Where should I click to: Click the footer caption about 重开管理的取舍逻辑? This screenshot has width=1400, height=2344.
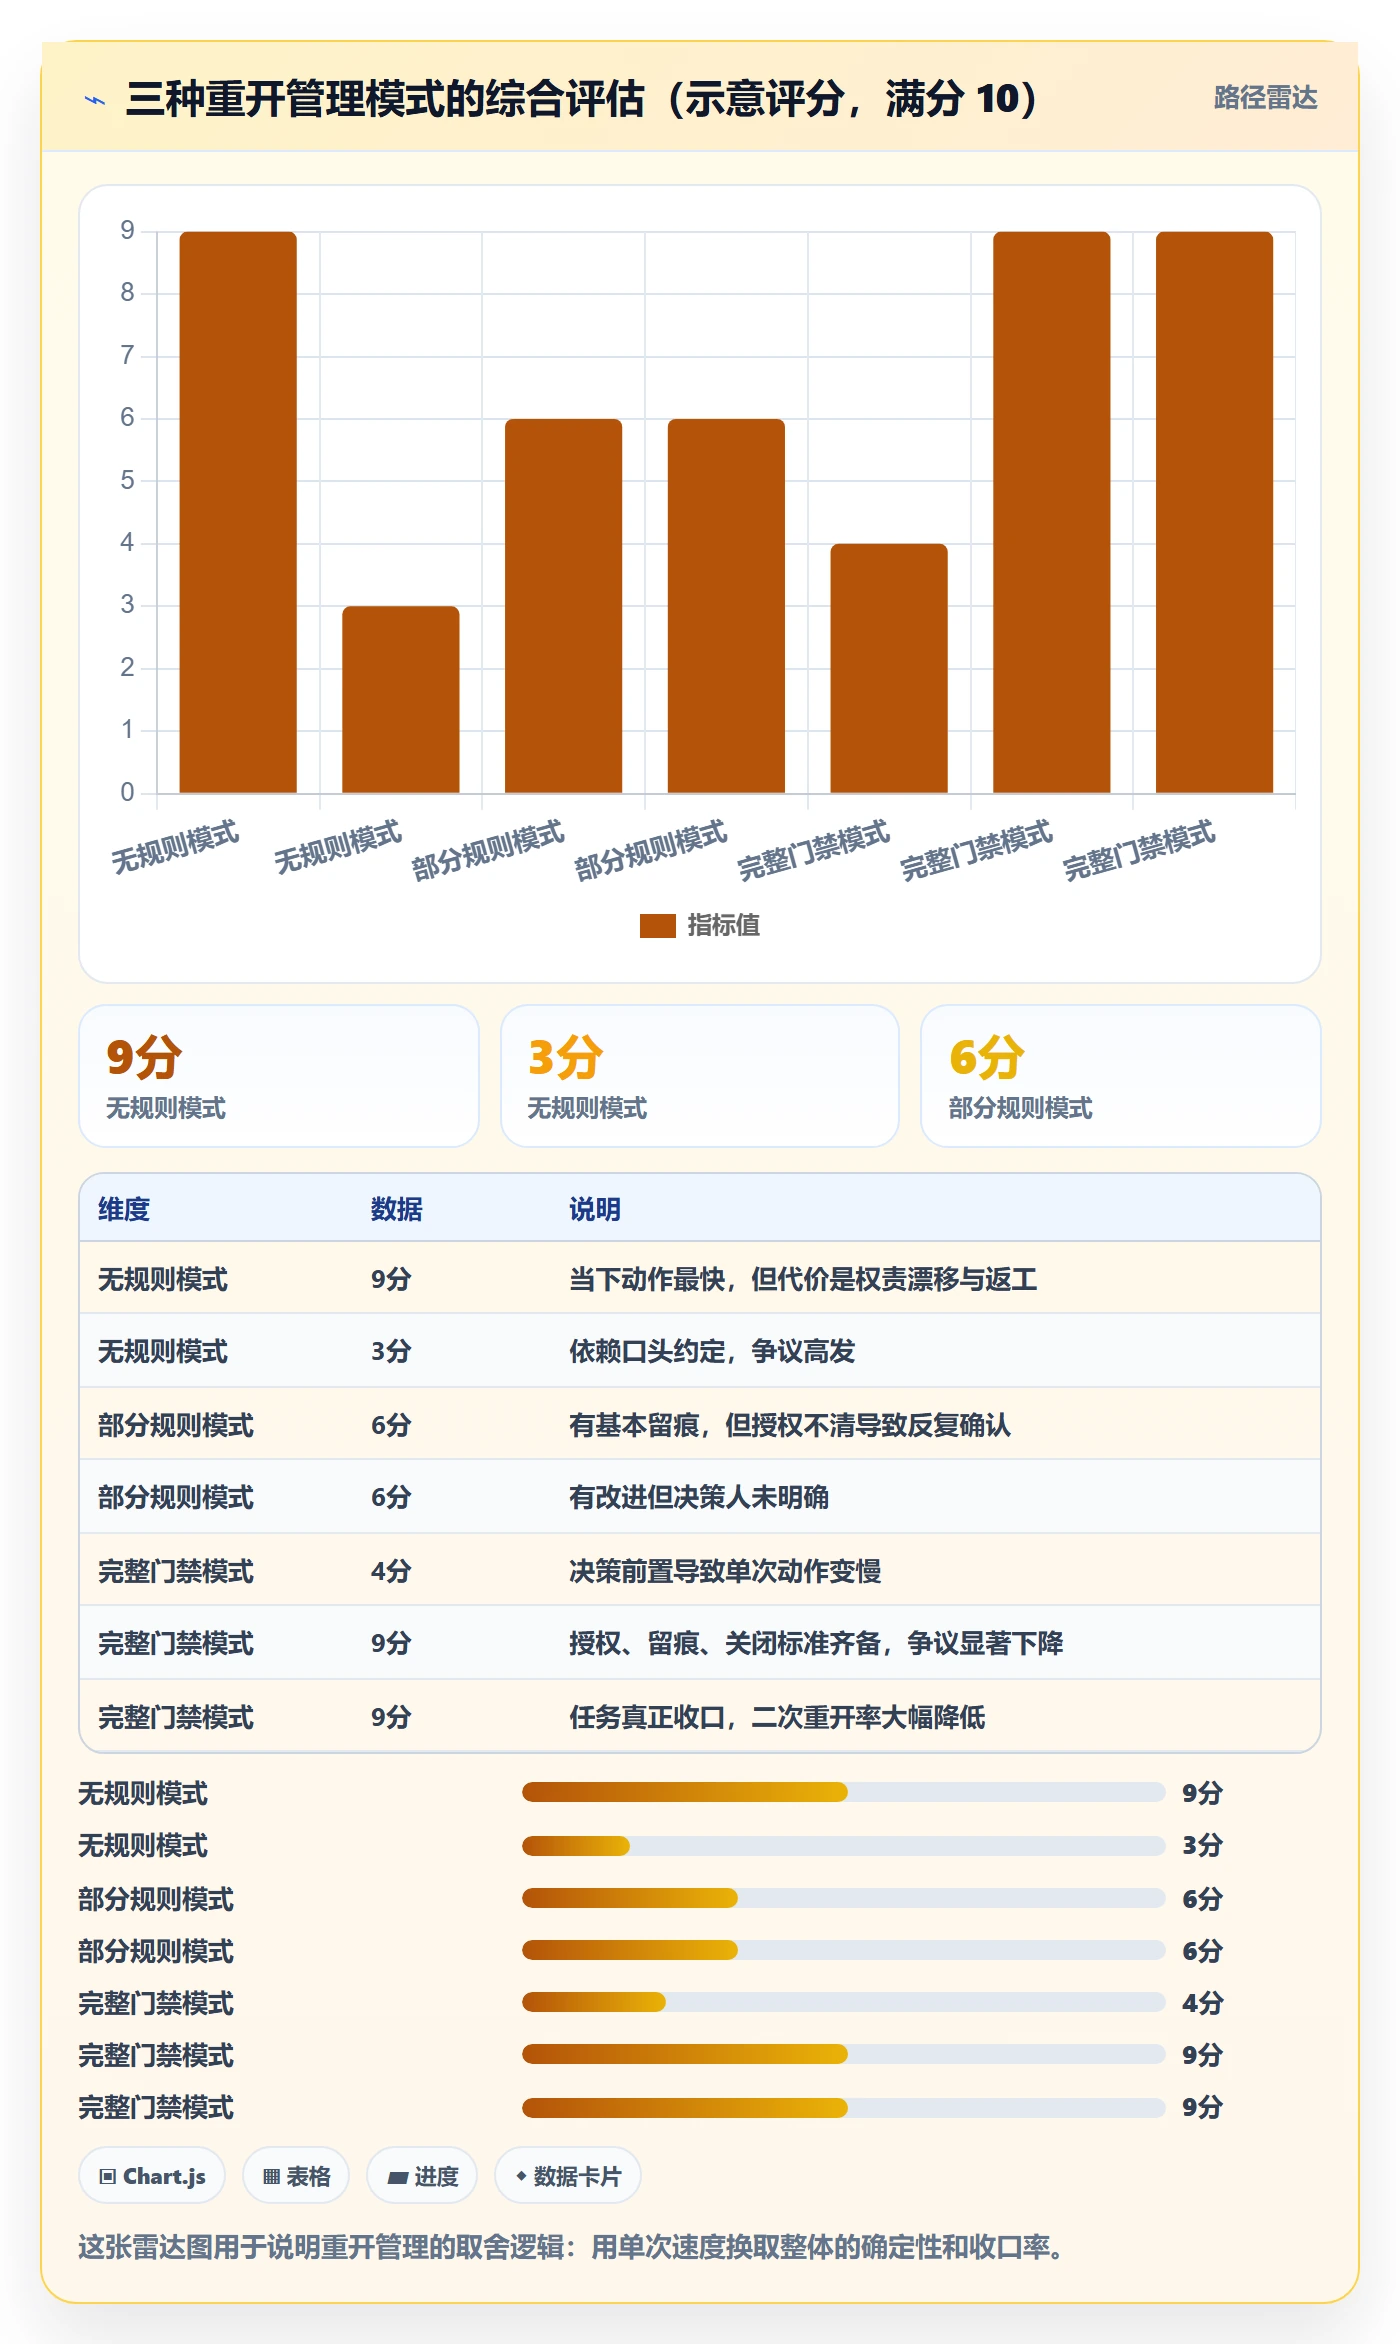[571, 2247]
